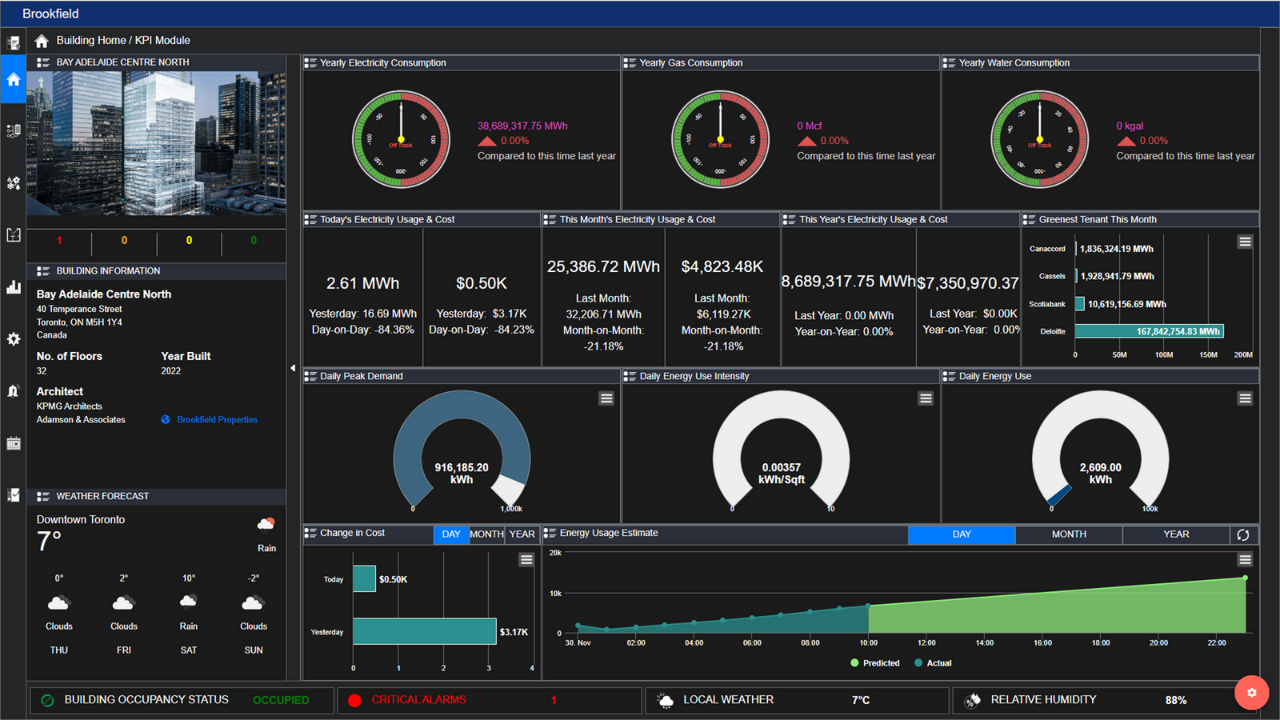Screen dimensions: 1280x720
Task: Select YEAR tab in Change in Cost
Action: coord(522,534)
